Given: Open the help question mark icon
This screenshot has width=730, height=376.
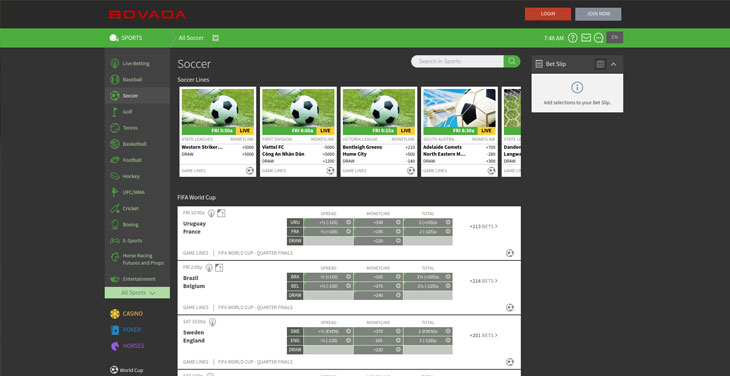Looking at the screenshot, I should point(573,38).
